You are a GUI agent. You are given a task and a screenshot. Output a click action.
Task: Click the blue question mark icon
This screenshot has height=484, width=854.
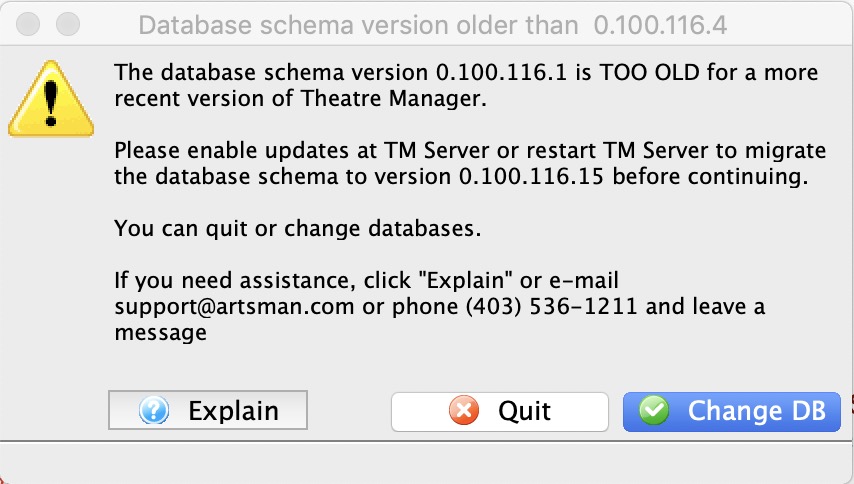pos(154,410)
